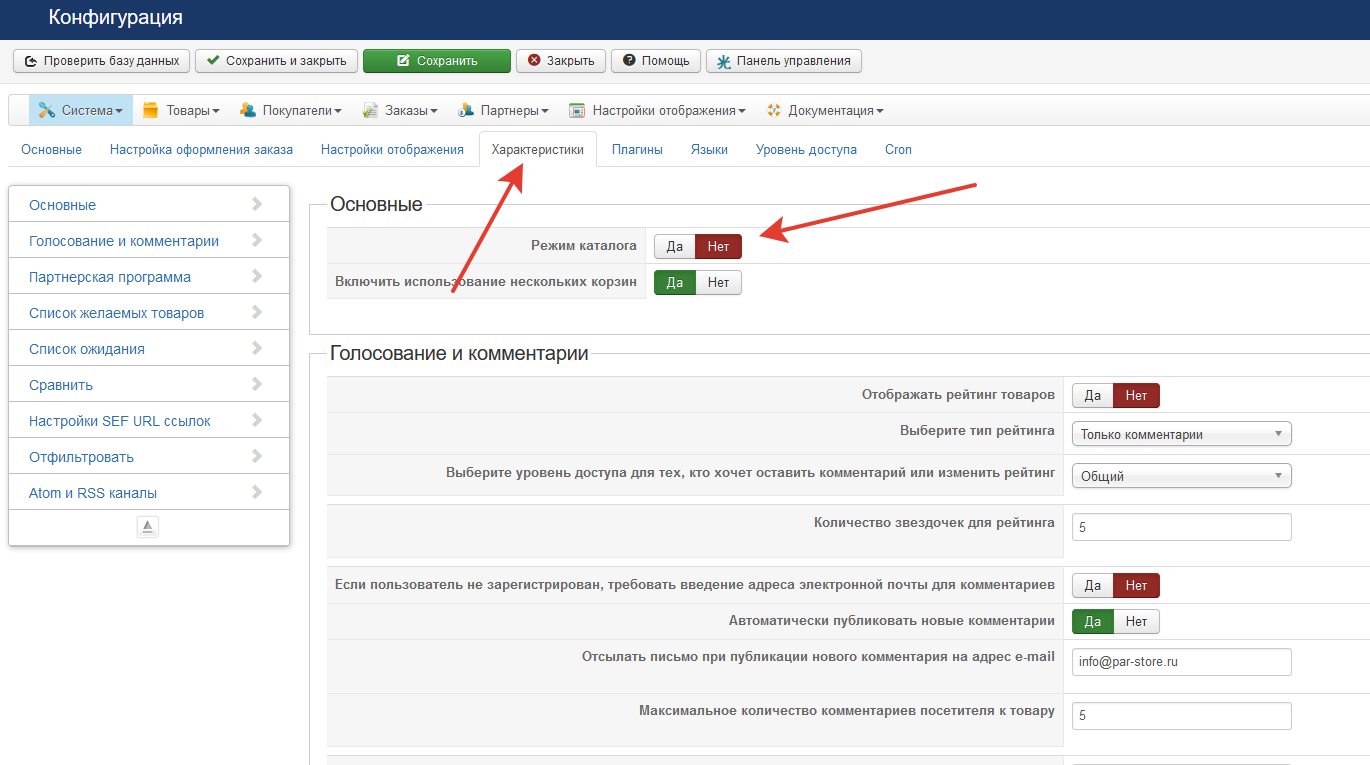Click the checkmark icon on Сохранить и закрыть
Screen dimensions: 1370x765
click(x=213, y=61)
